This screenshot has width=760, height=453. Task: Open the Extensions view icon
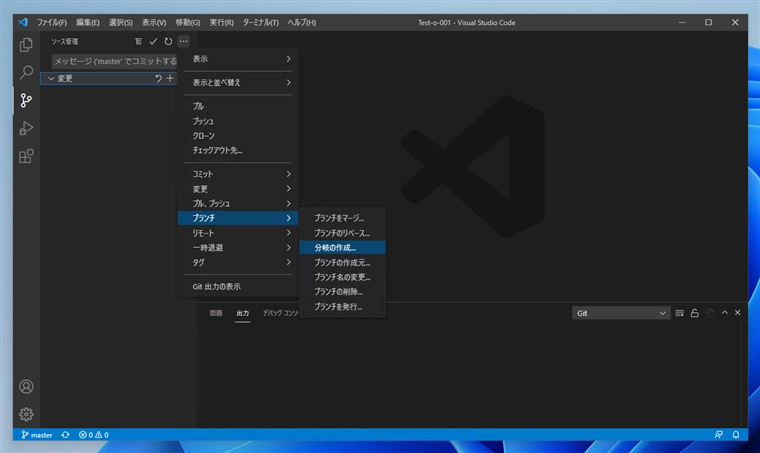coord(26,156)
